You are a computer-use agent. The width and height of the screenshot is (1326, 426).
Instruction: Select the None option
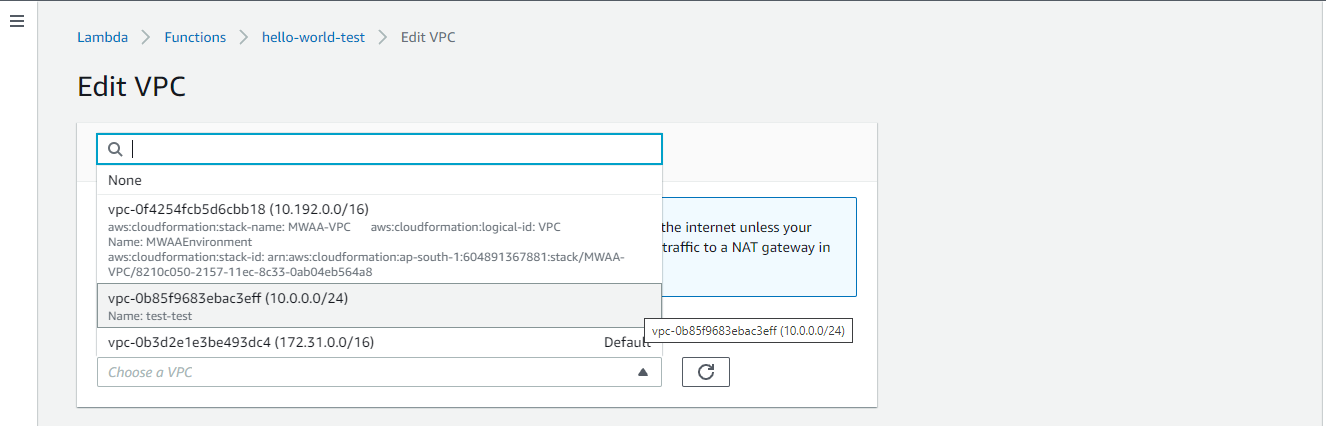coord(125,180)
